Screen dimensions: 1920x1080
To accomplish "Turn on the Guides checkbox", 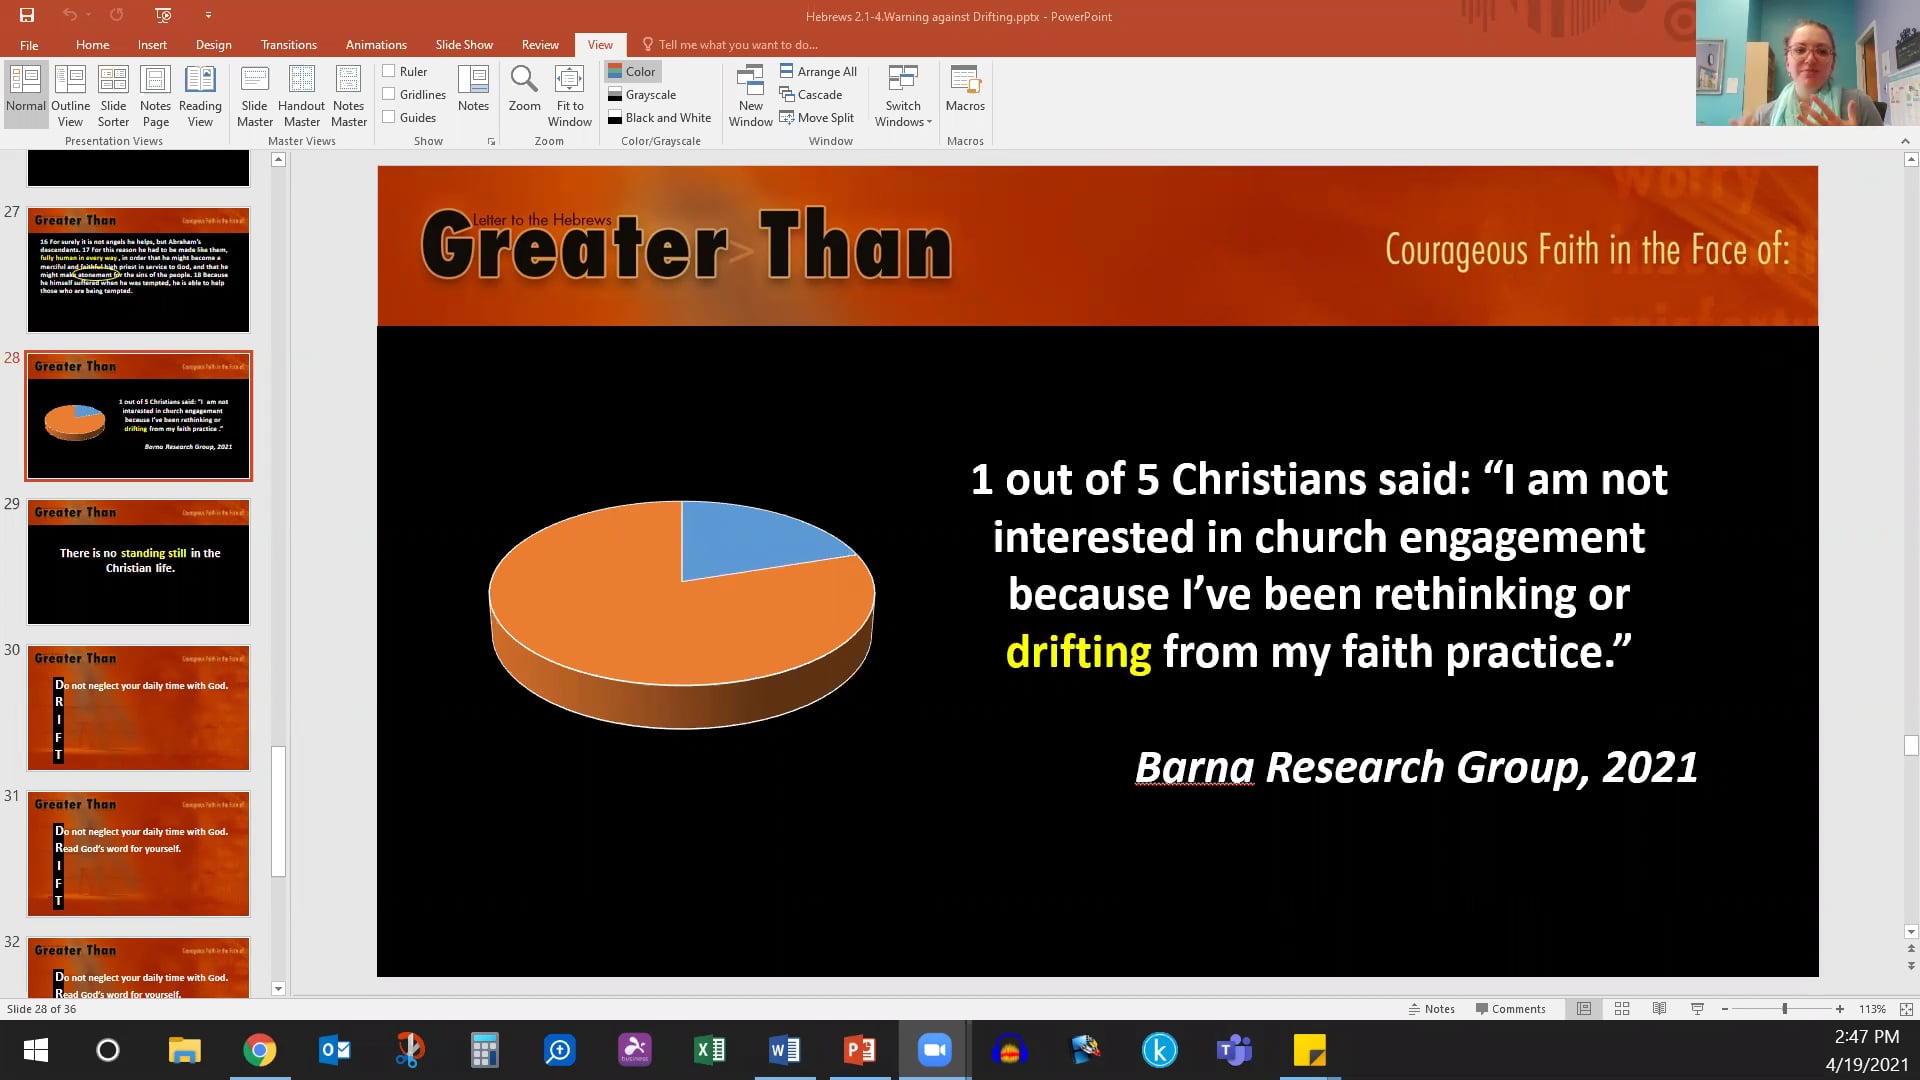I will [x=389, y=117].
